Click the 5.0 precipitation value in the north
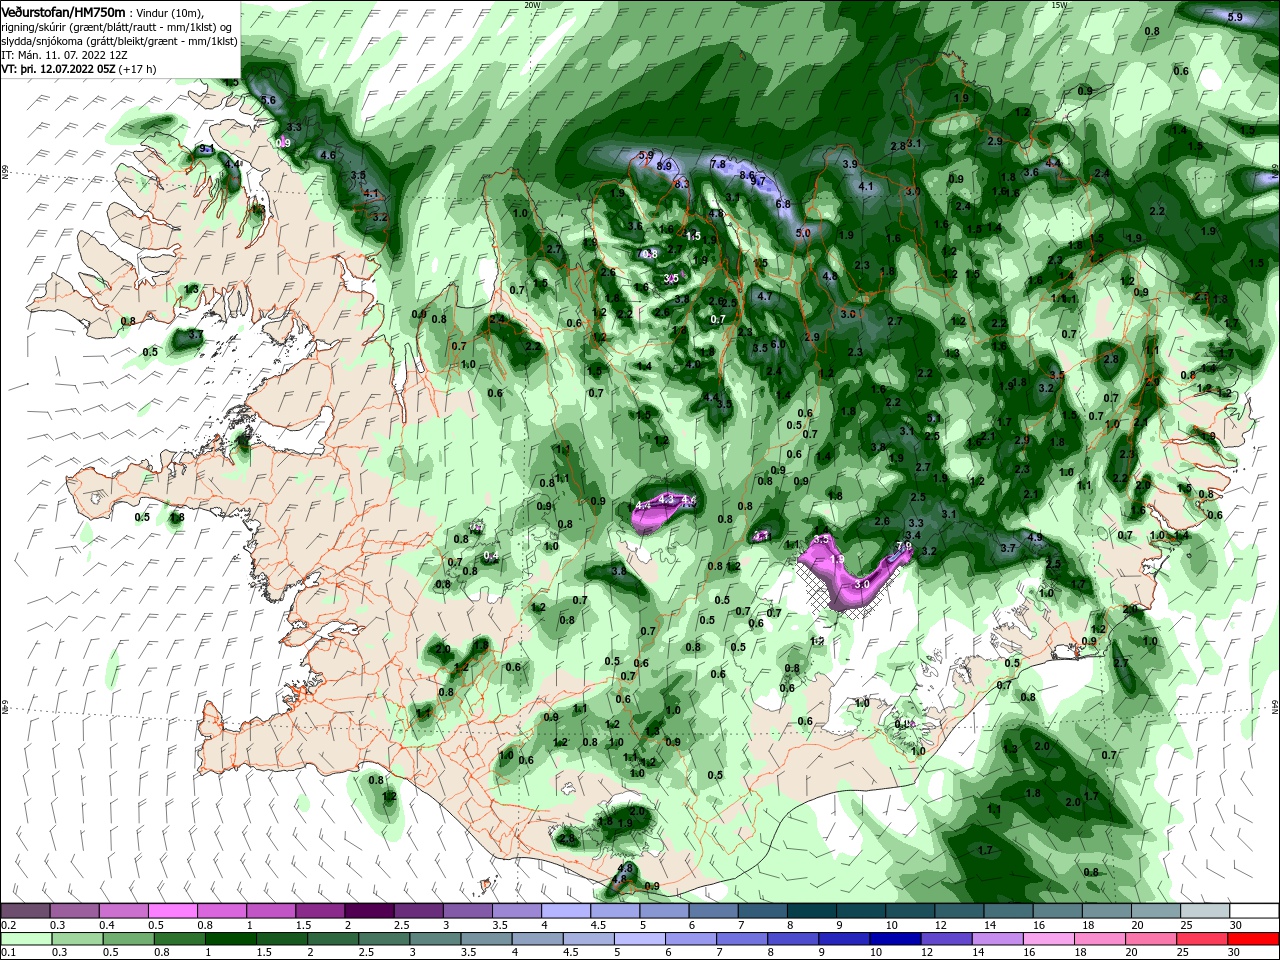1280x960 pixels. tap(803, 233)
